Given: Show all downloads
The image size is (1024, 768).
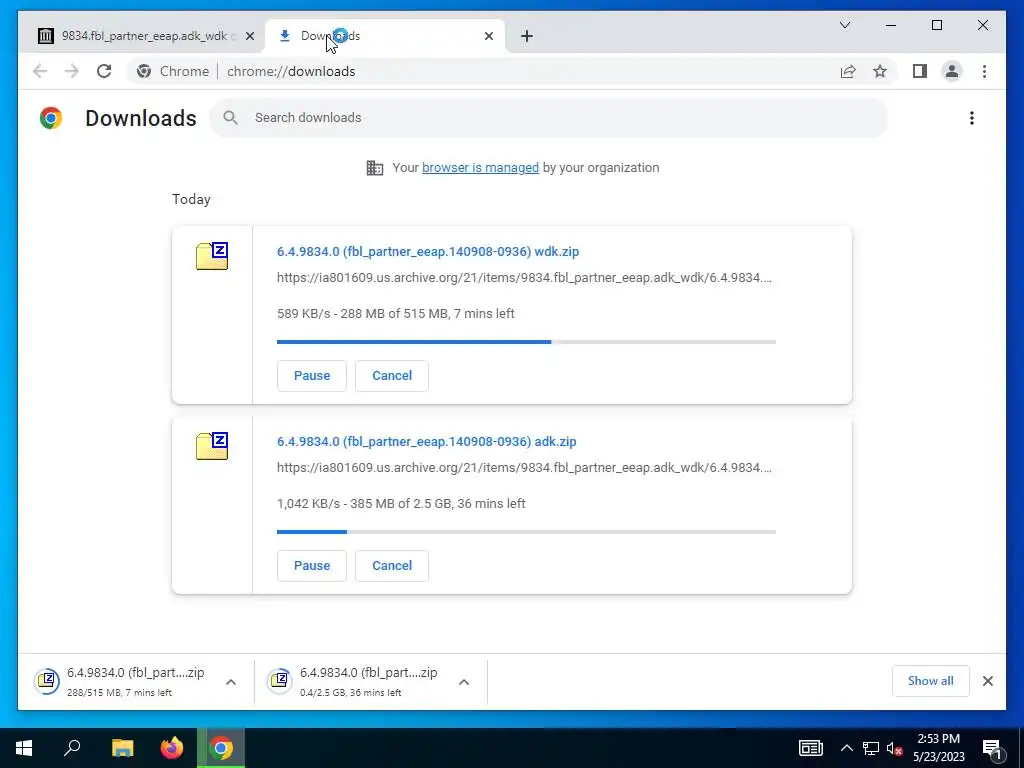Looking at the screenshot, I should pyautogui.click(x=931, y=681).
